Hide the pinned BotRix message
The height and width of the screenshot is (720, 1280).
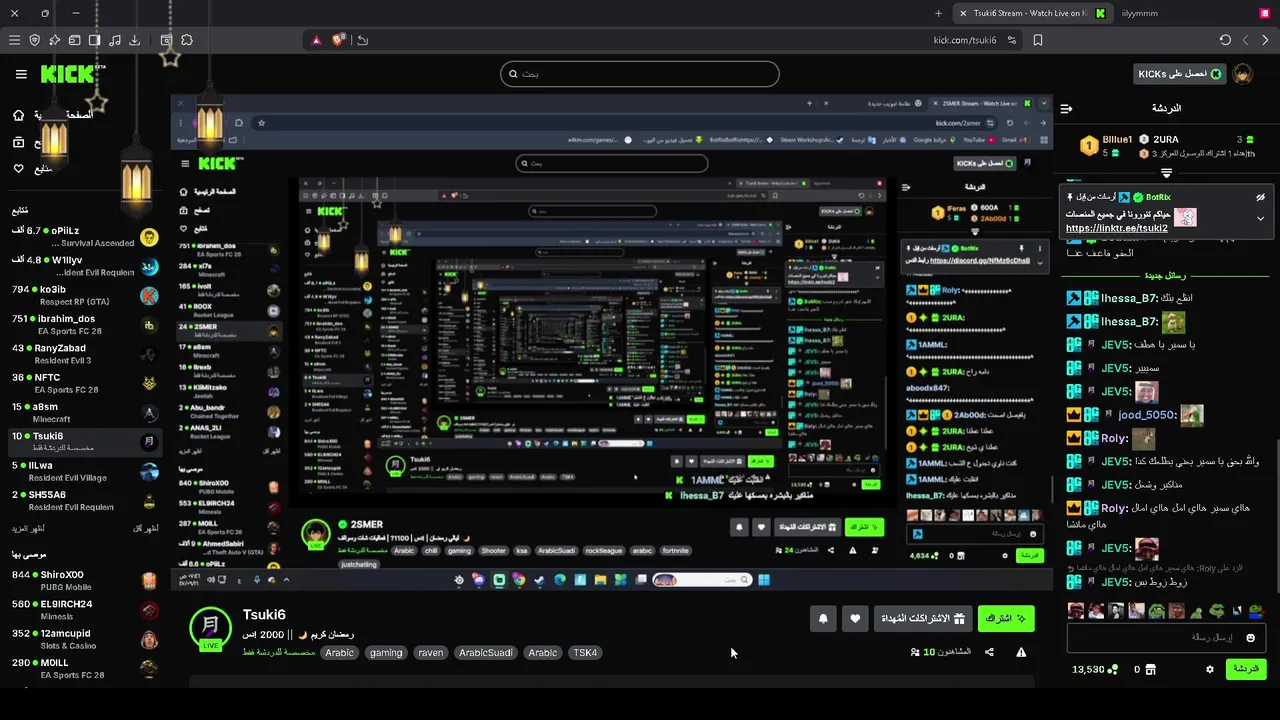[x=1261, y=198]
